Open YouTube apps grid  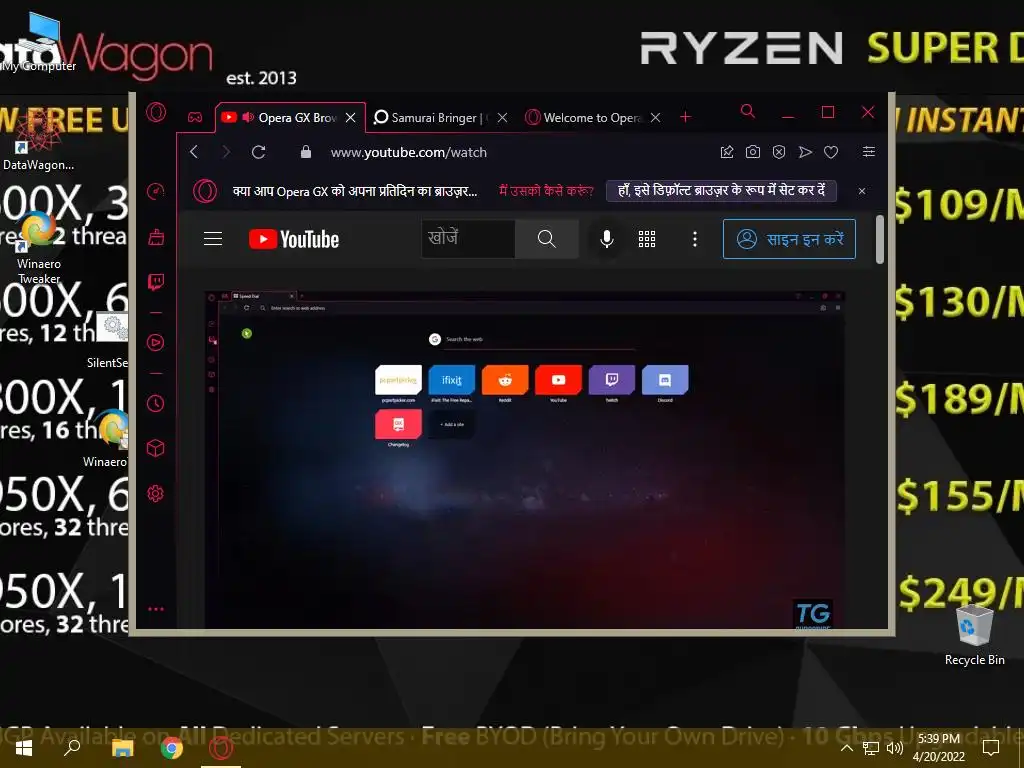click(647, 239)
